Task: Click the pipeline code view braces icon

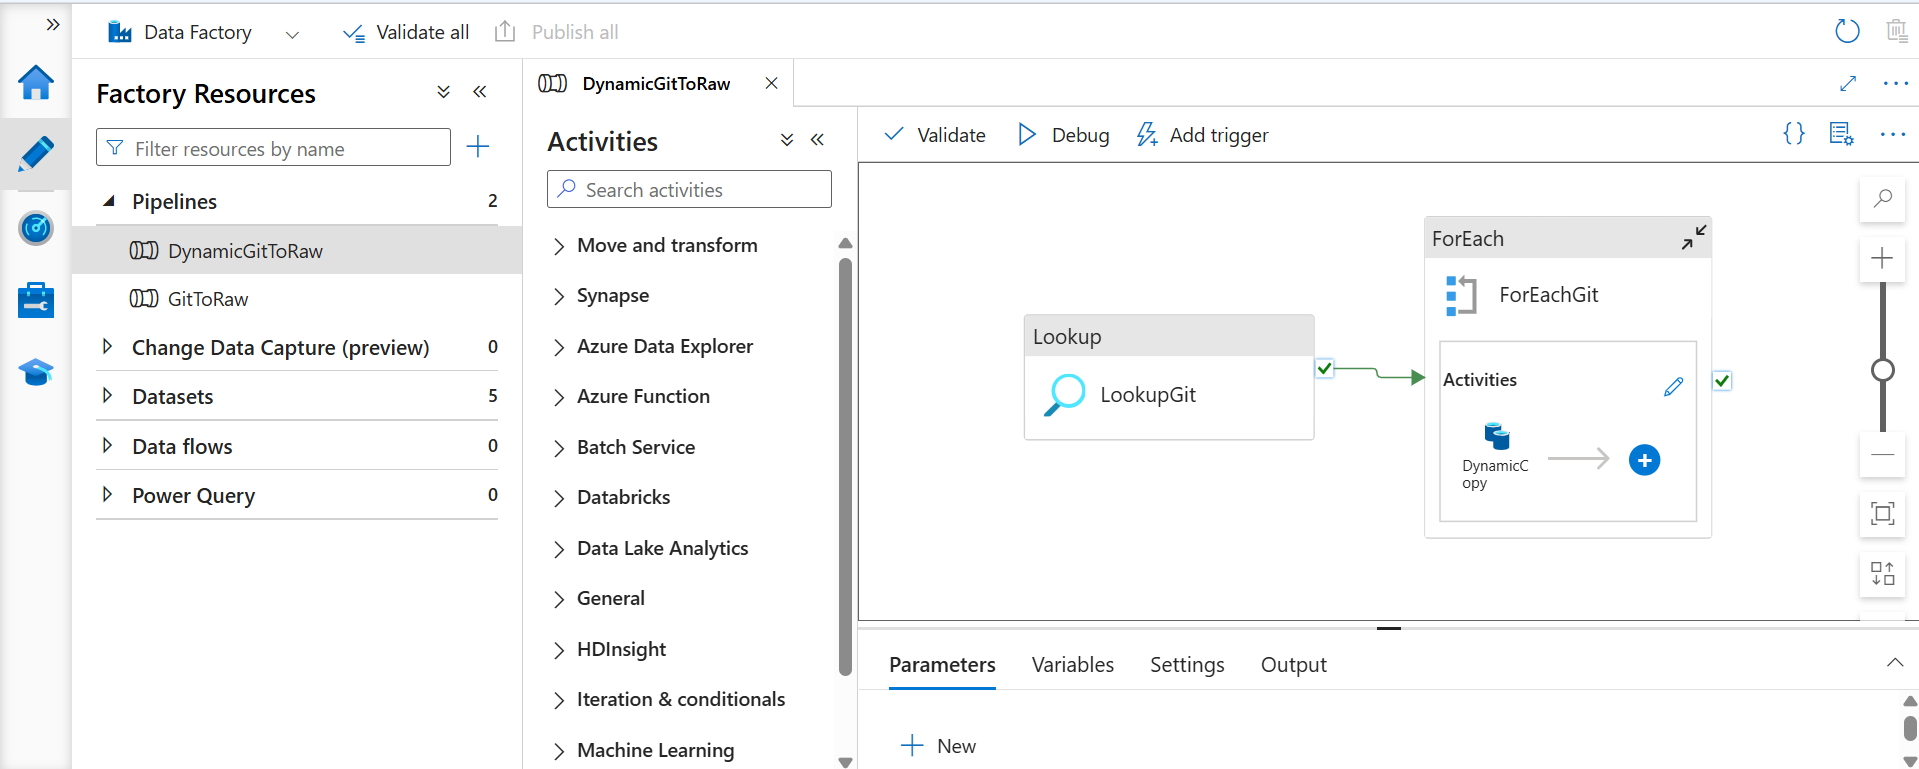Action: pyautogui.click(x=1794, y=134)
